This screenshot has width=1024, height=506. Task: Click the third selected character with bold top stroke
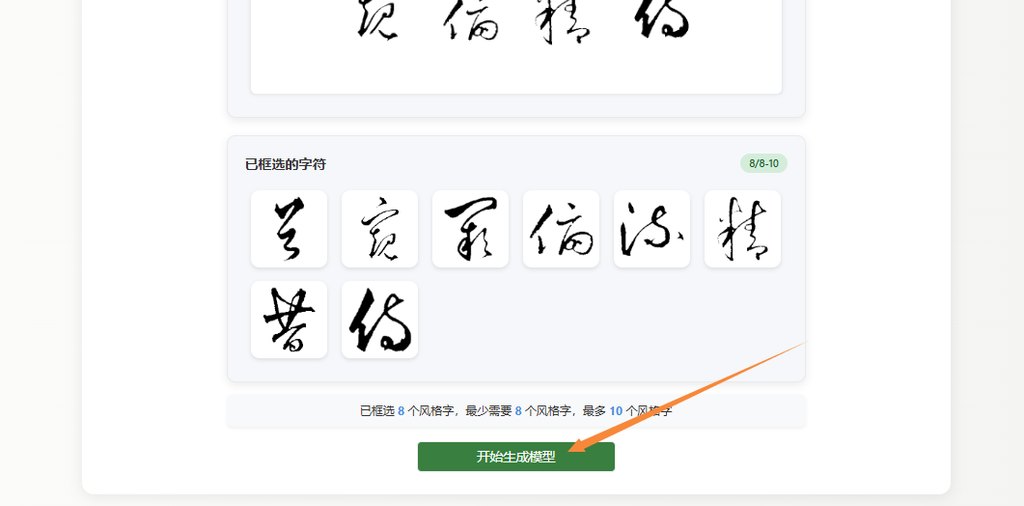pyautogui.click(x=470, y=229)
